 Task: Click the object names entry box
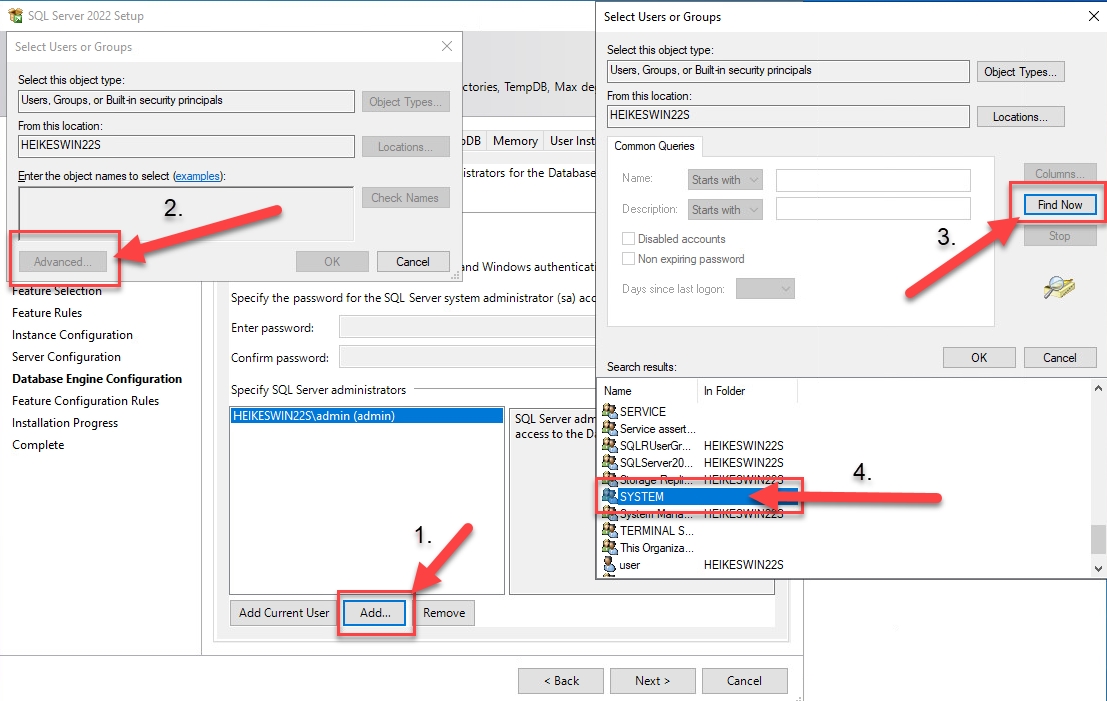click(186, 214)
